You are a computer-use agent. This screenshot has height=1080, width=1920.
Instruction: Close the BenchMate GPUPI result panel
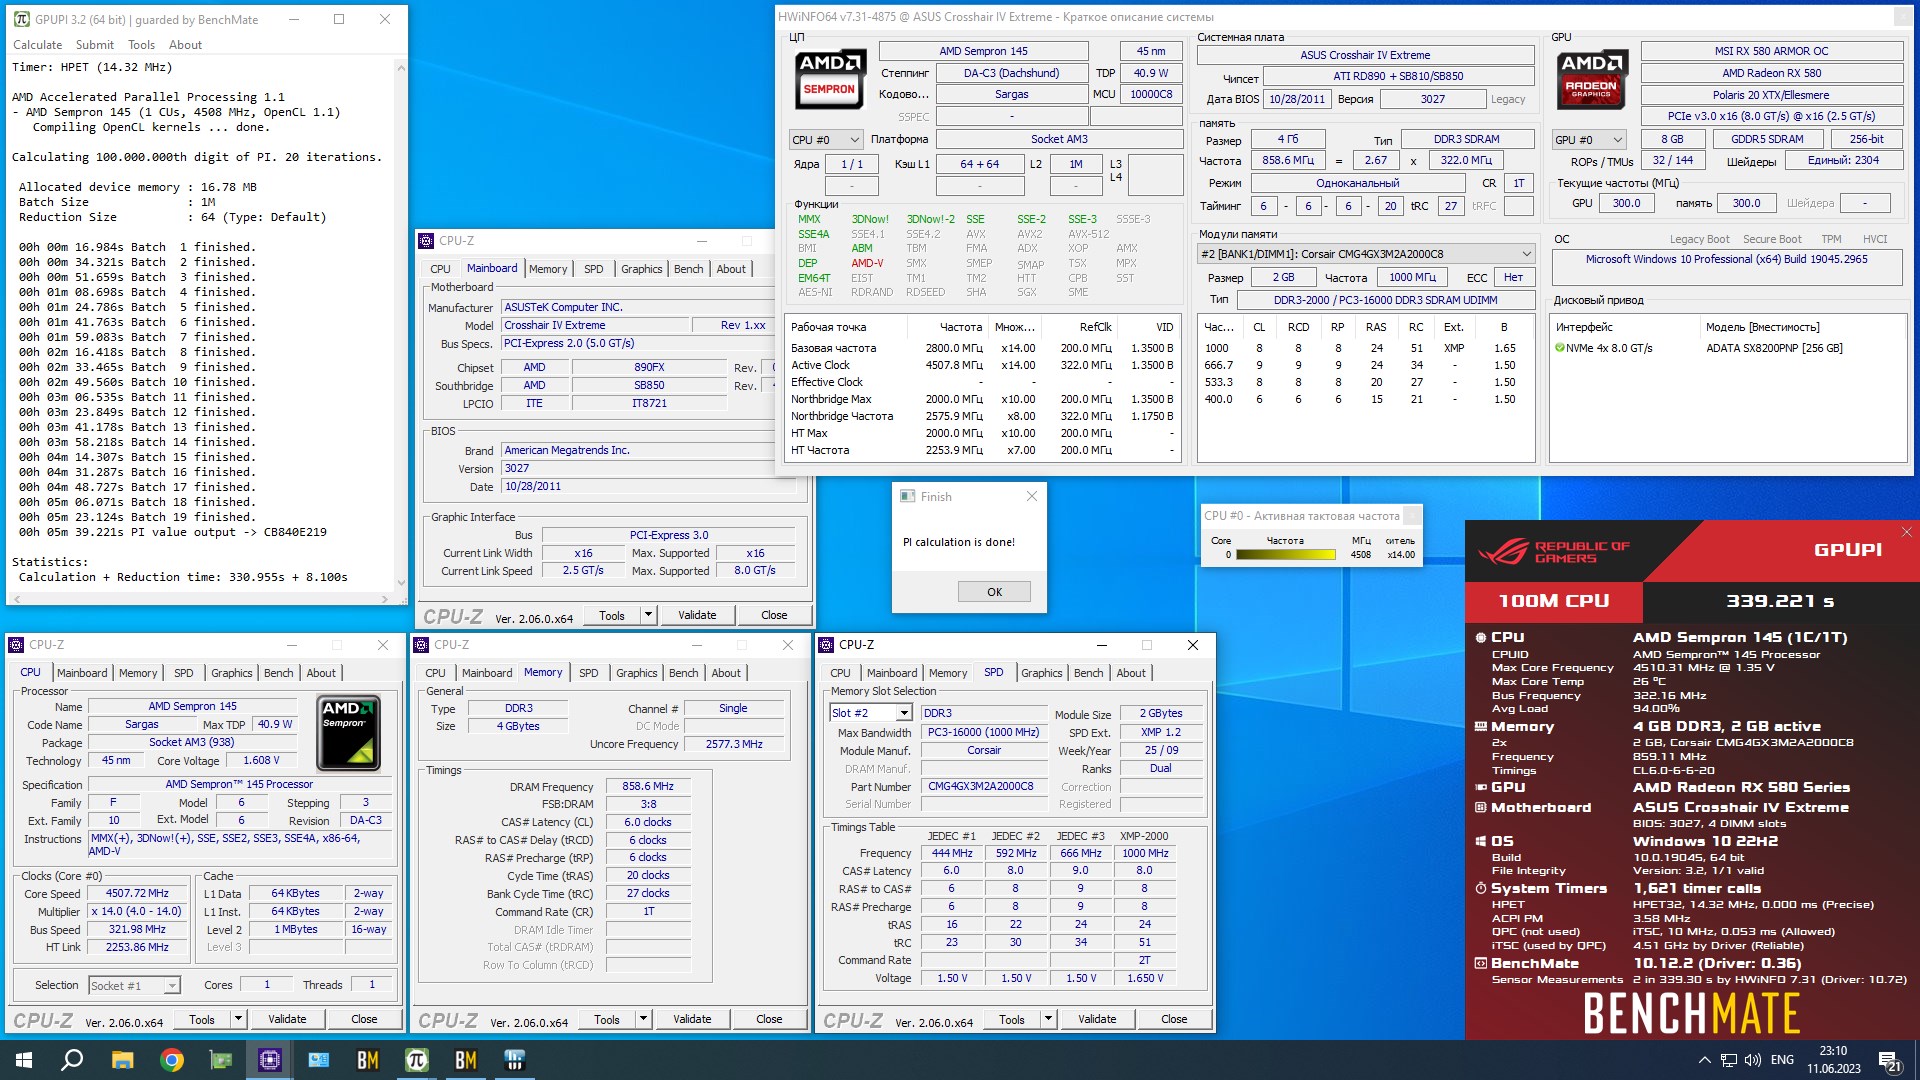tap(1907, 532)
